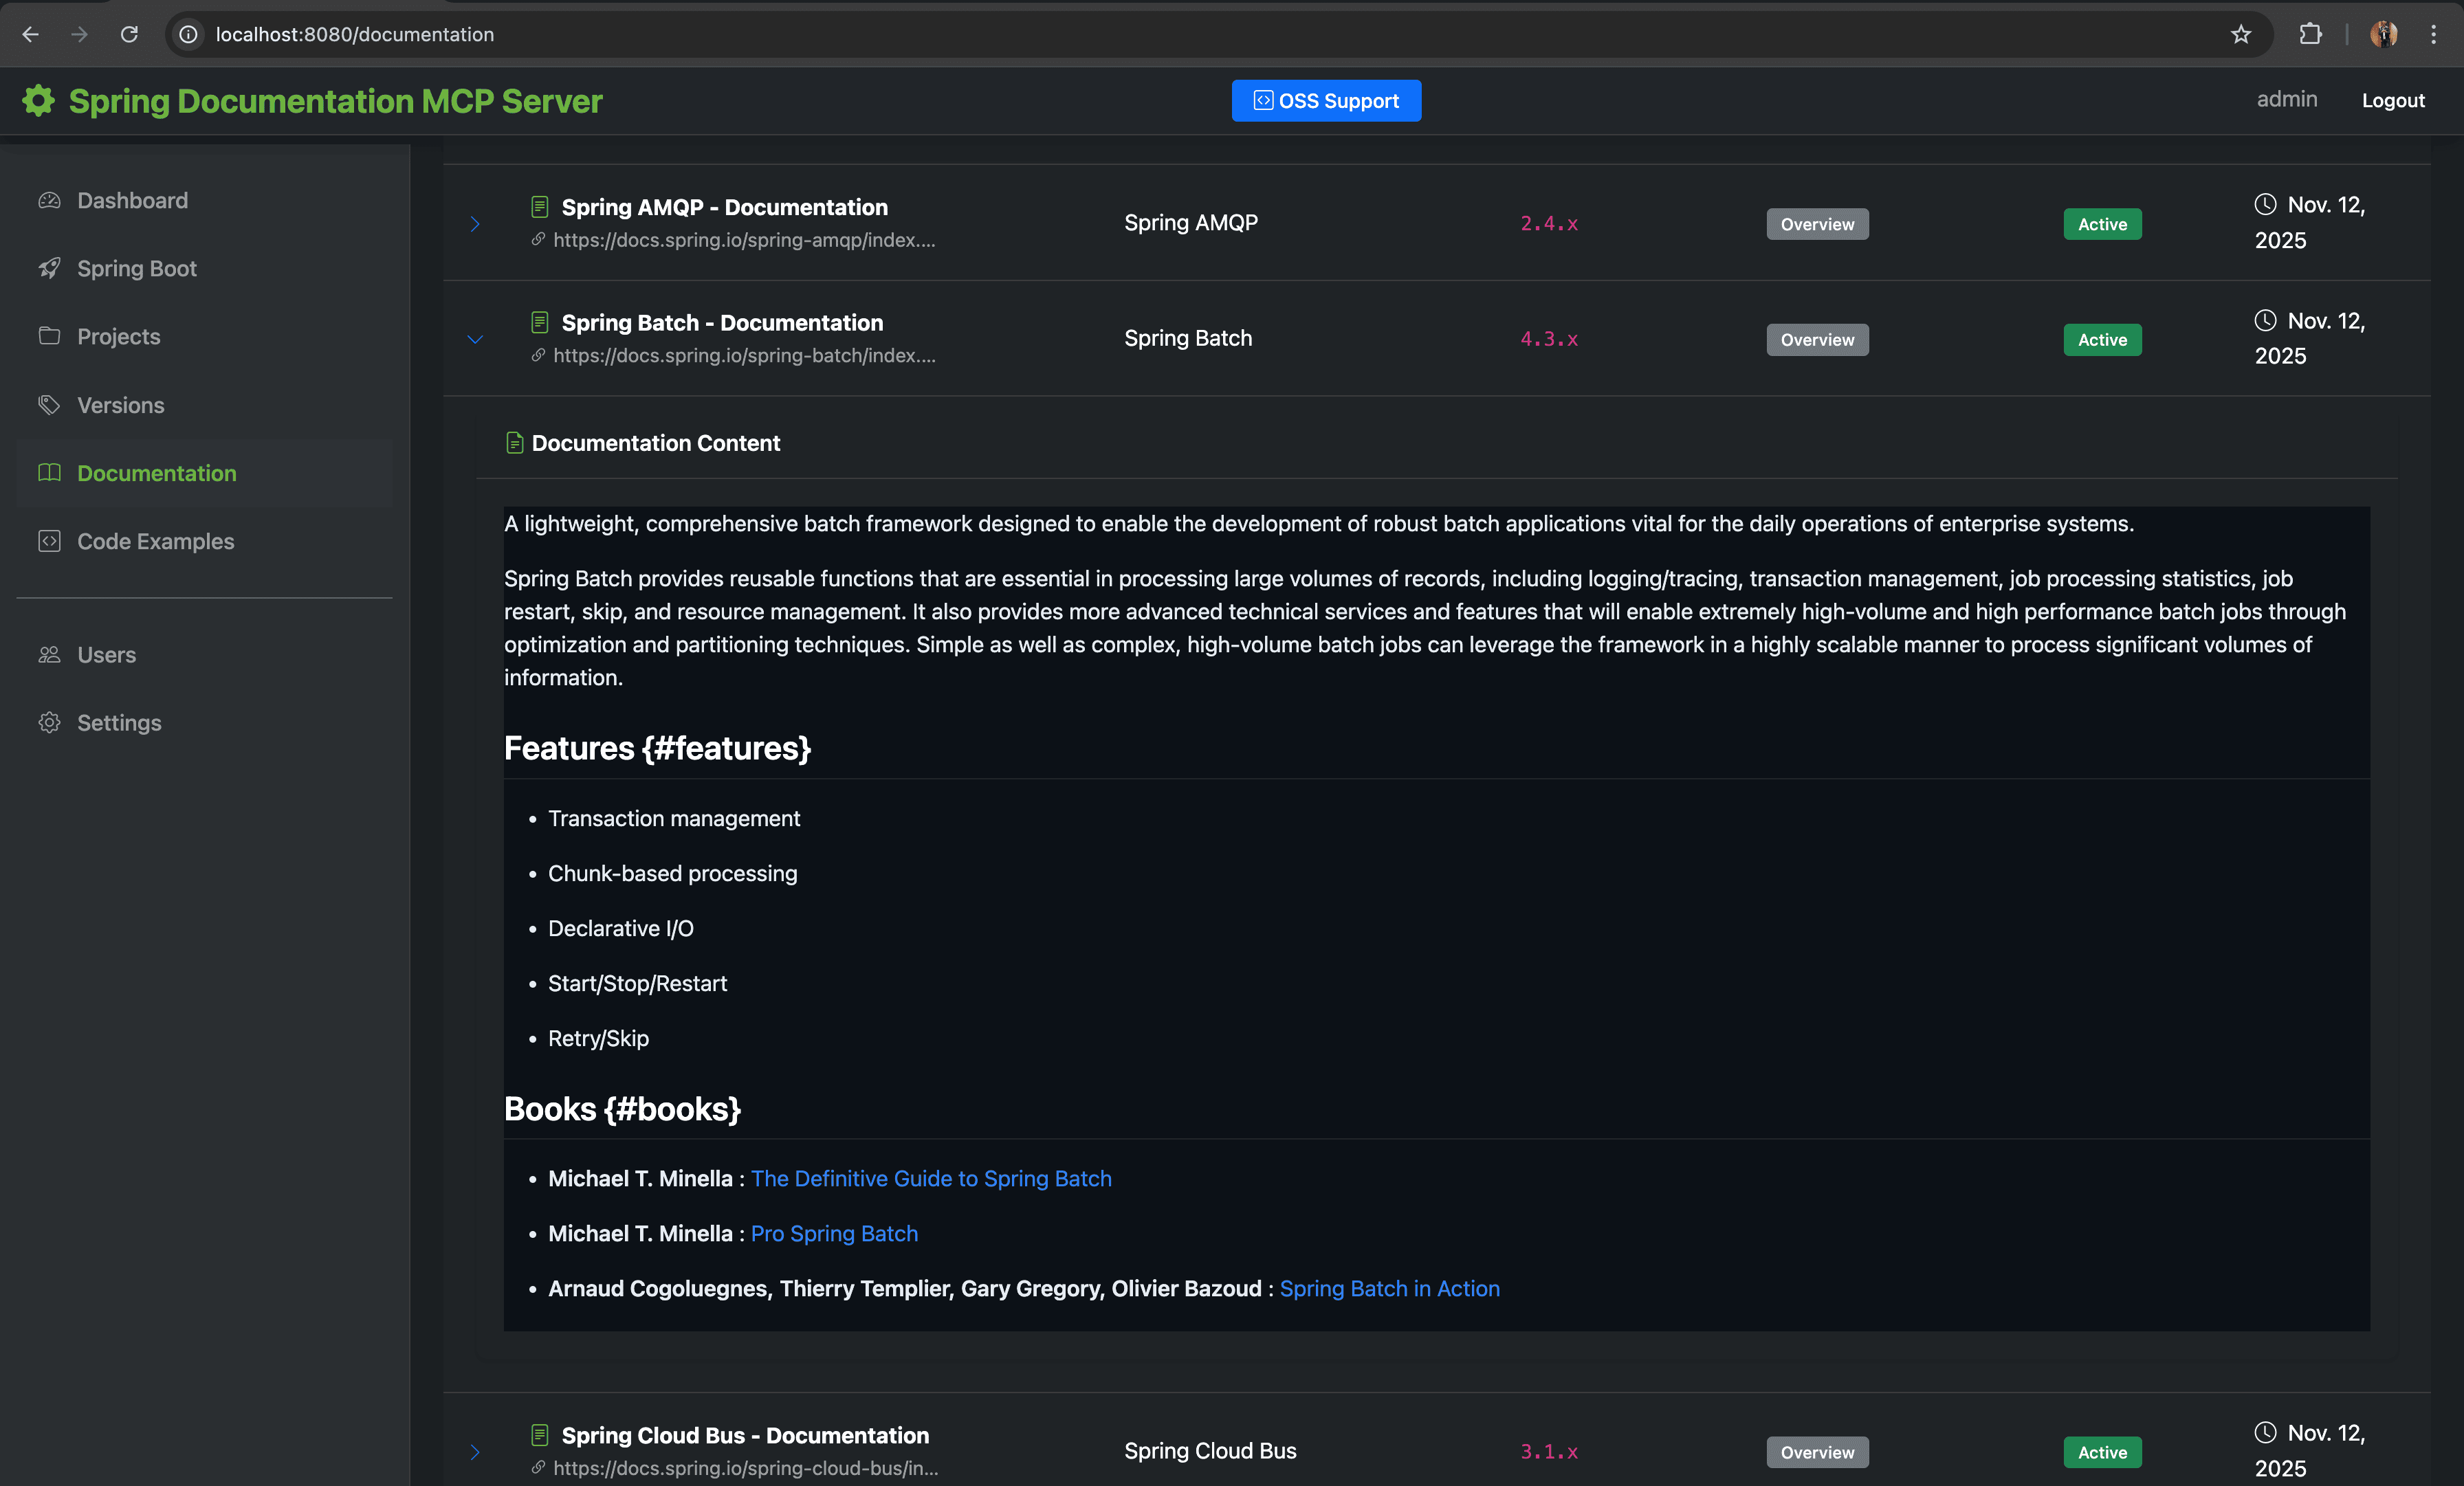Image resolution: width=2464 pixels, height=1486 pixels.
Task: Click the gear icon next to Spring Documentation title
Action: pyautogui.click(x=38, y=100)
